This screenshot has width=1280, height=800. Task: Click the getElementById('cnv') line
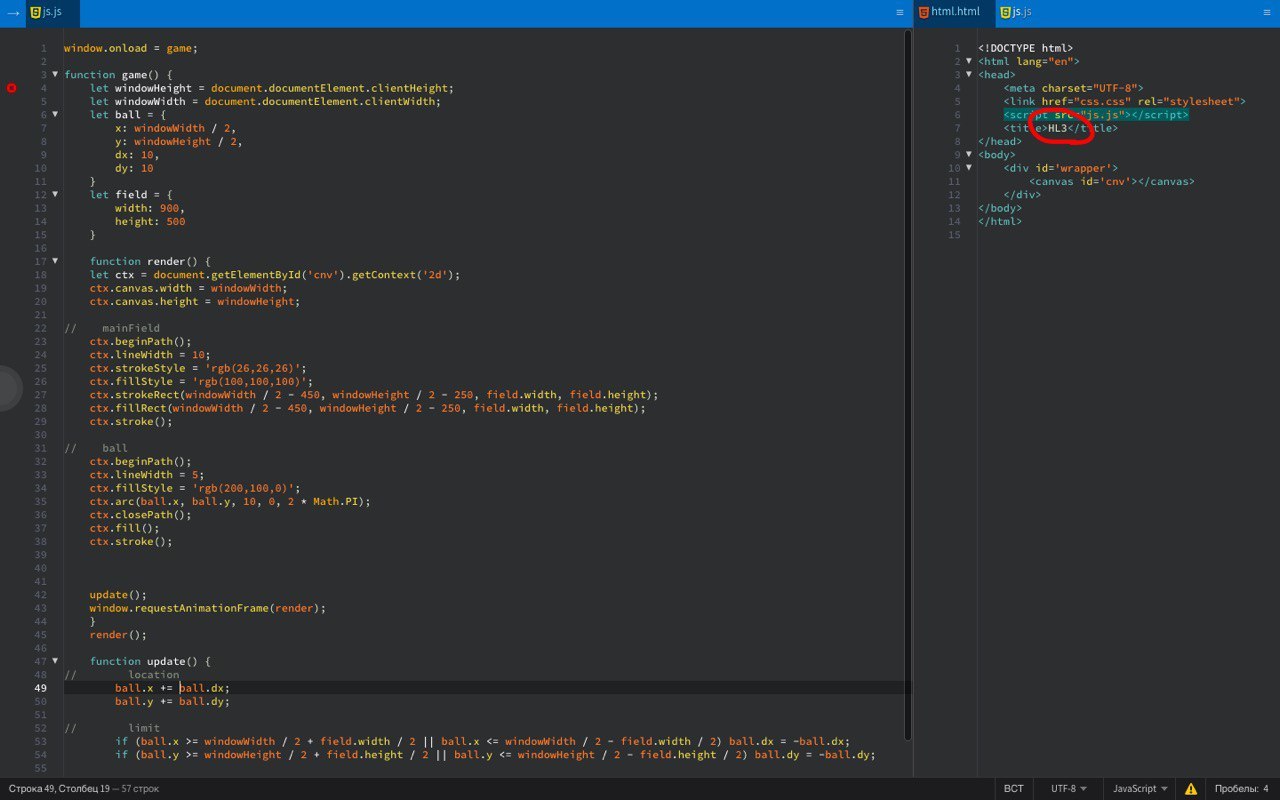pyautogui.click(x=275, y=274)
